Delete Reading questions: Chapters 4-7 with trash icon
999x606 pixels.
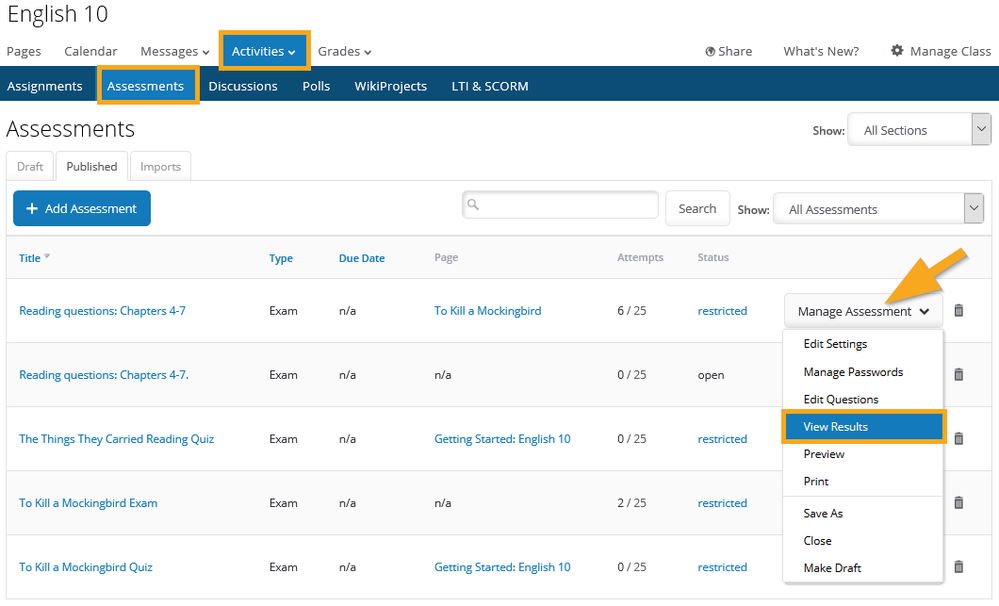(x=958, y=310)
